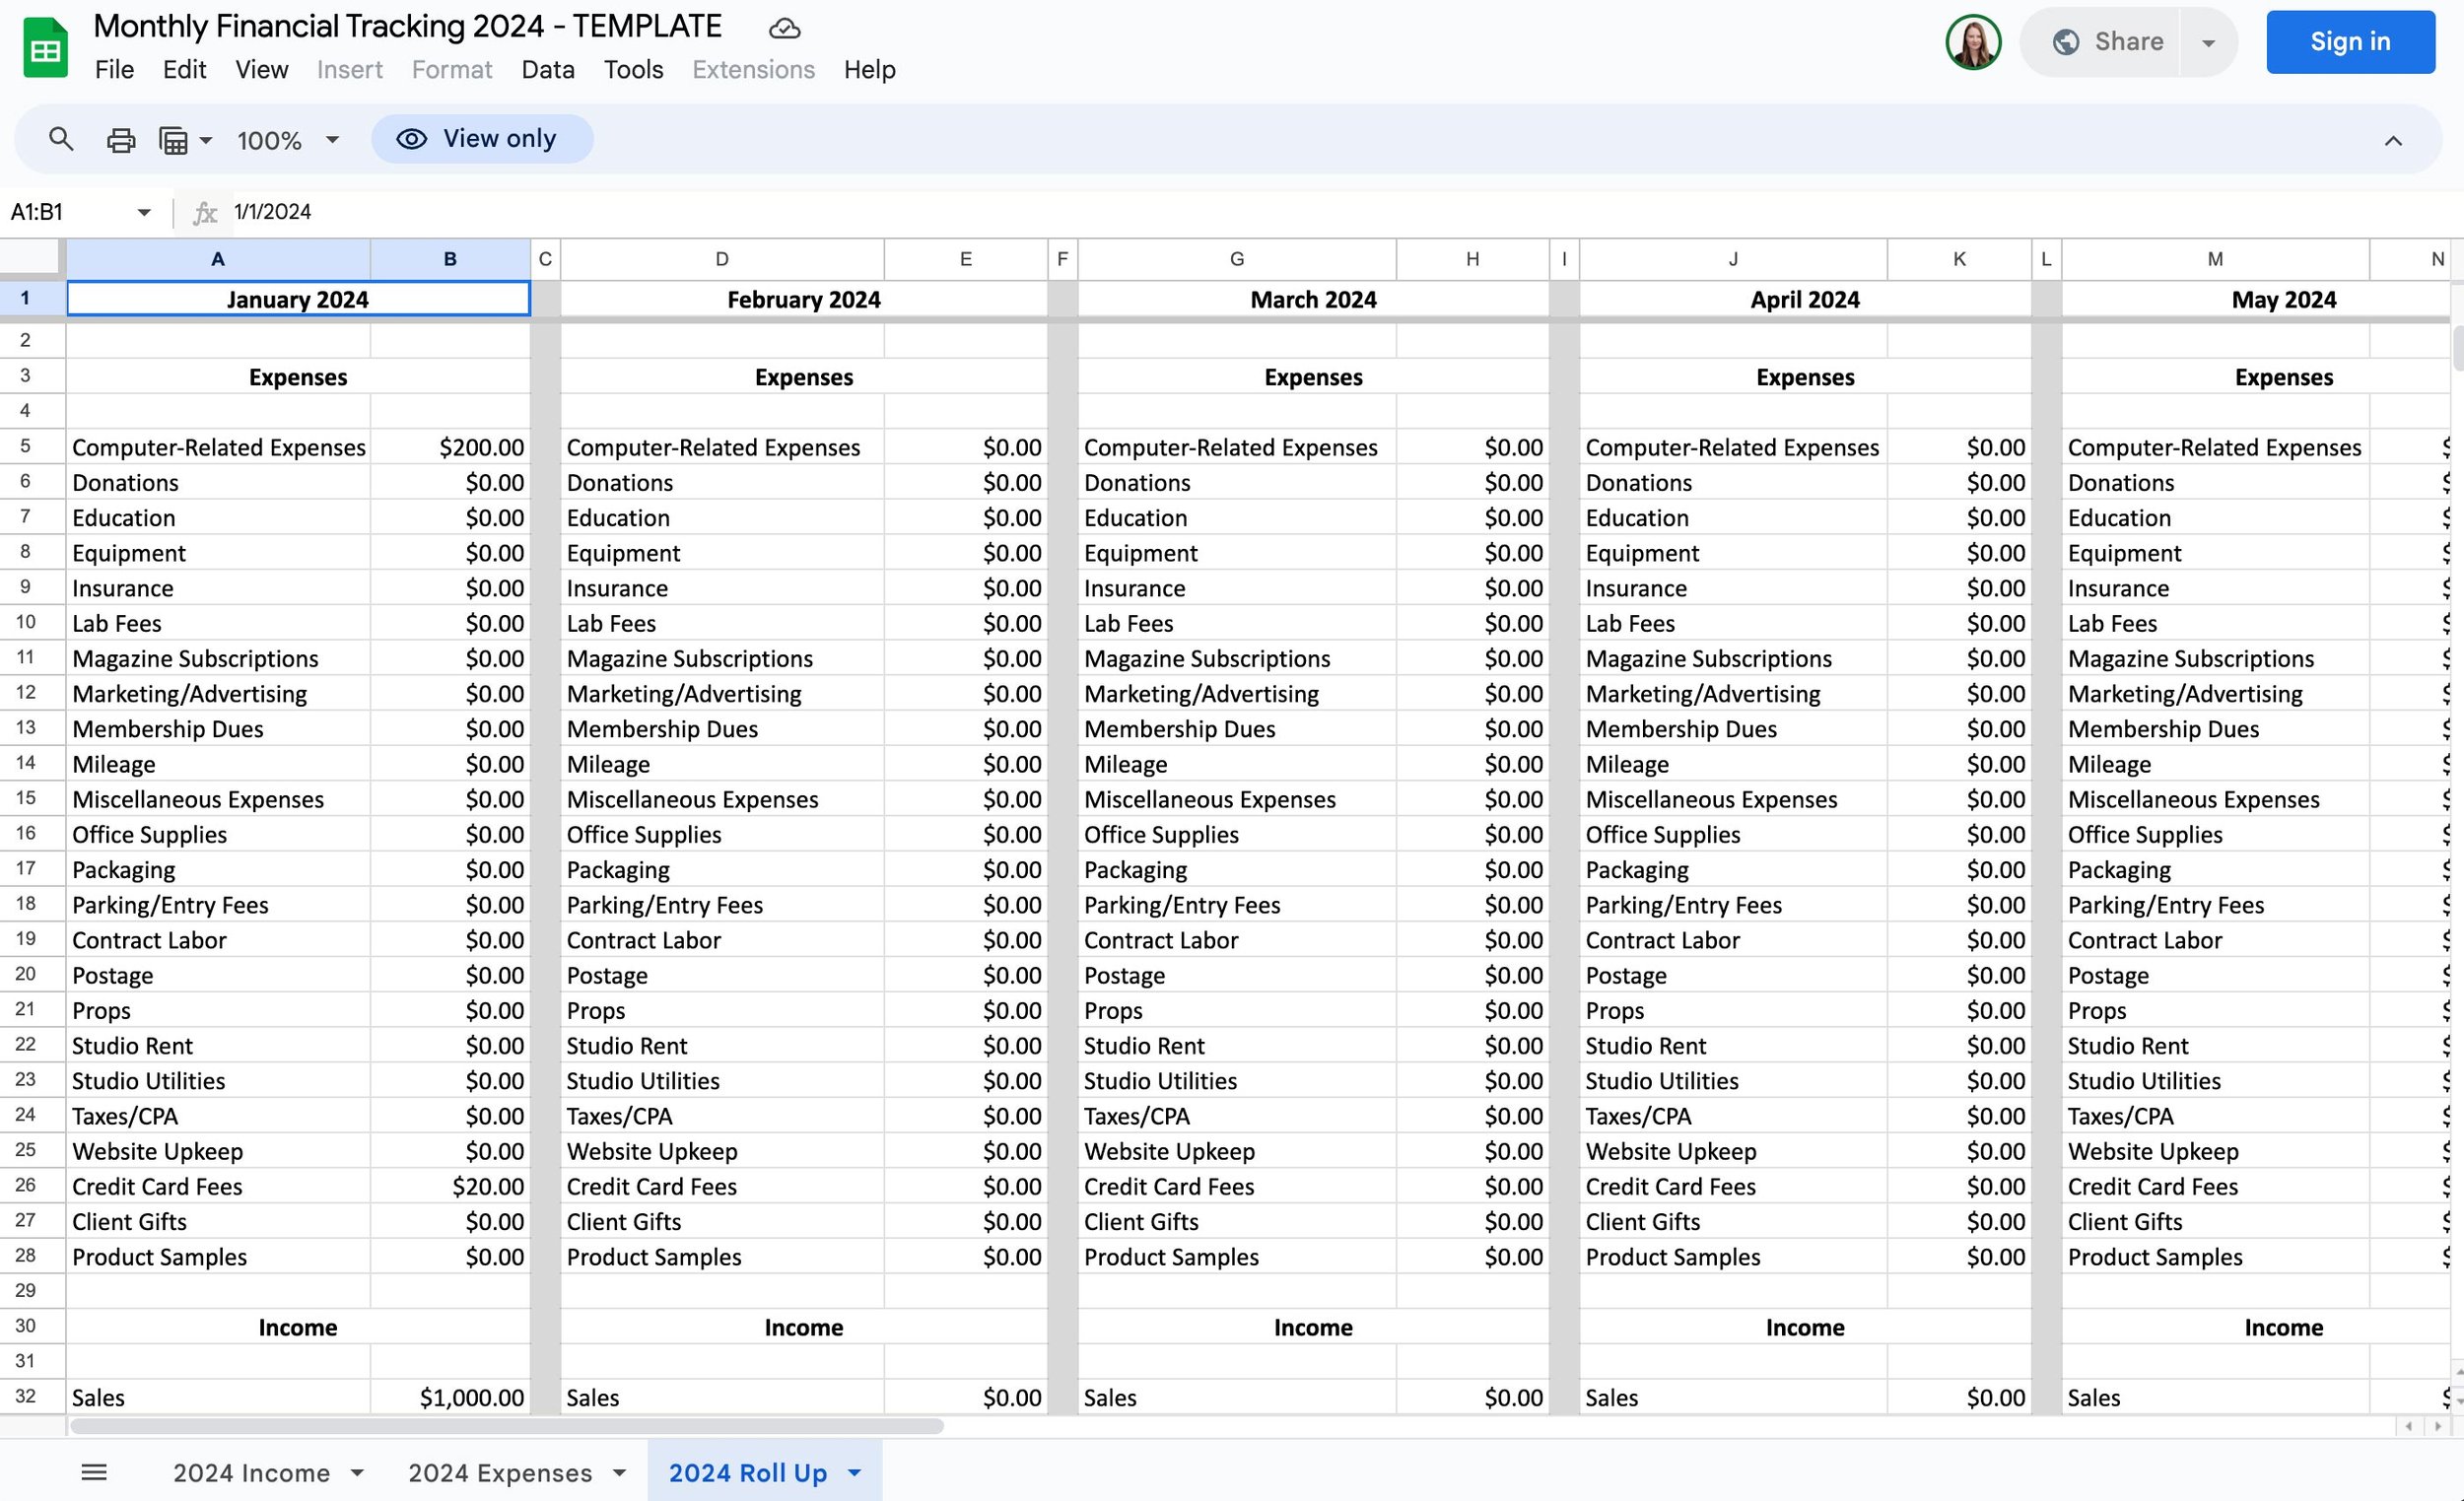
Task: Expand the Share options dropdown arrow
Action: point(2208,42)
